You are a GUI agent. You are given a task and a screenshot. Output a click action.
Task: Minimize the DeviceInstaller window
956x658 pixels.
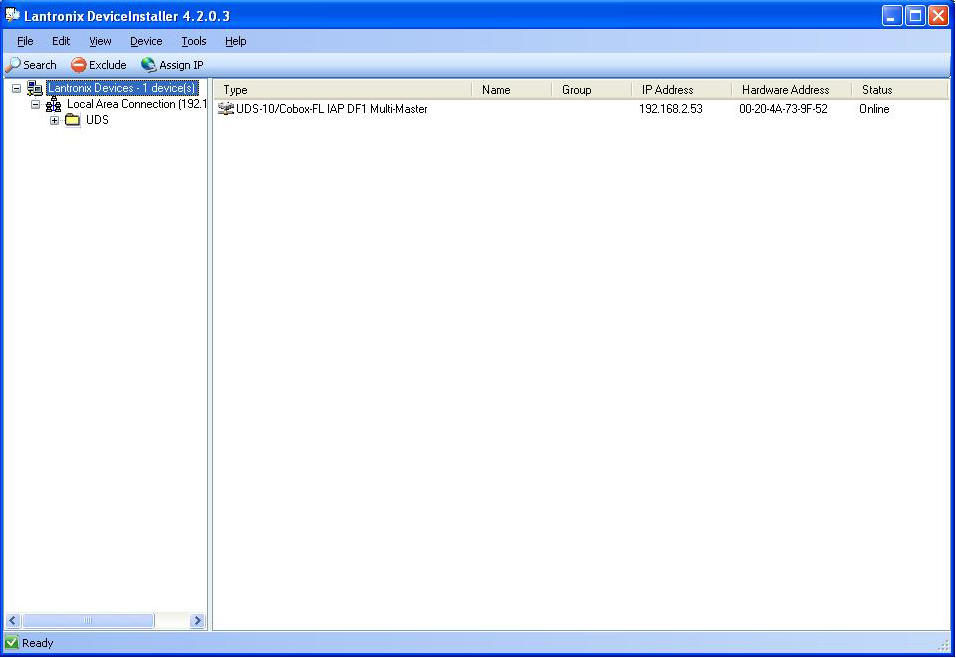pyautogui.click(x=892, y=15)
